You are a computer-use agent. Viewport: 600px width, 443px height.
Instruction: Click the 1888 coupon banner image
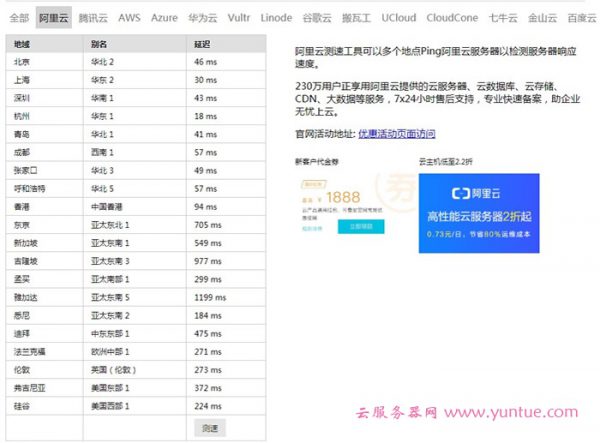(x=339, y=207)
